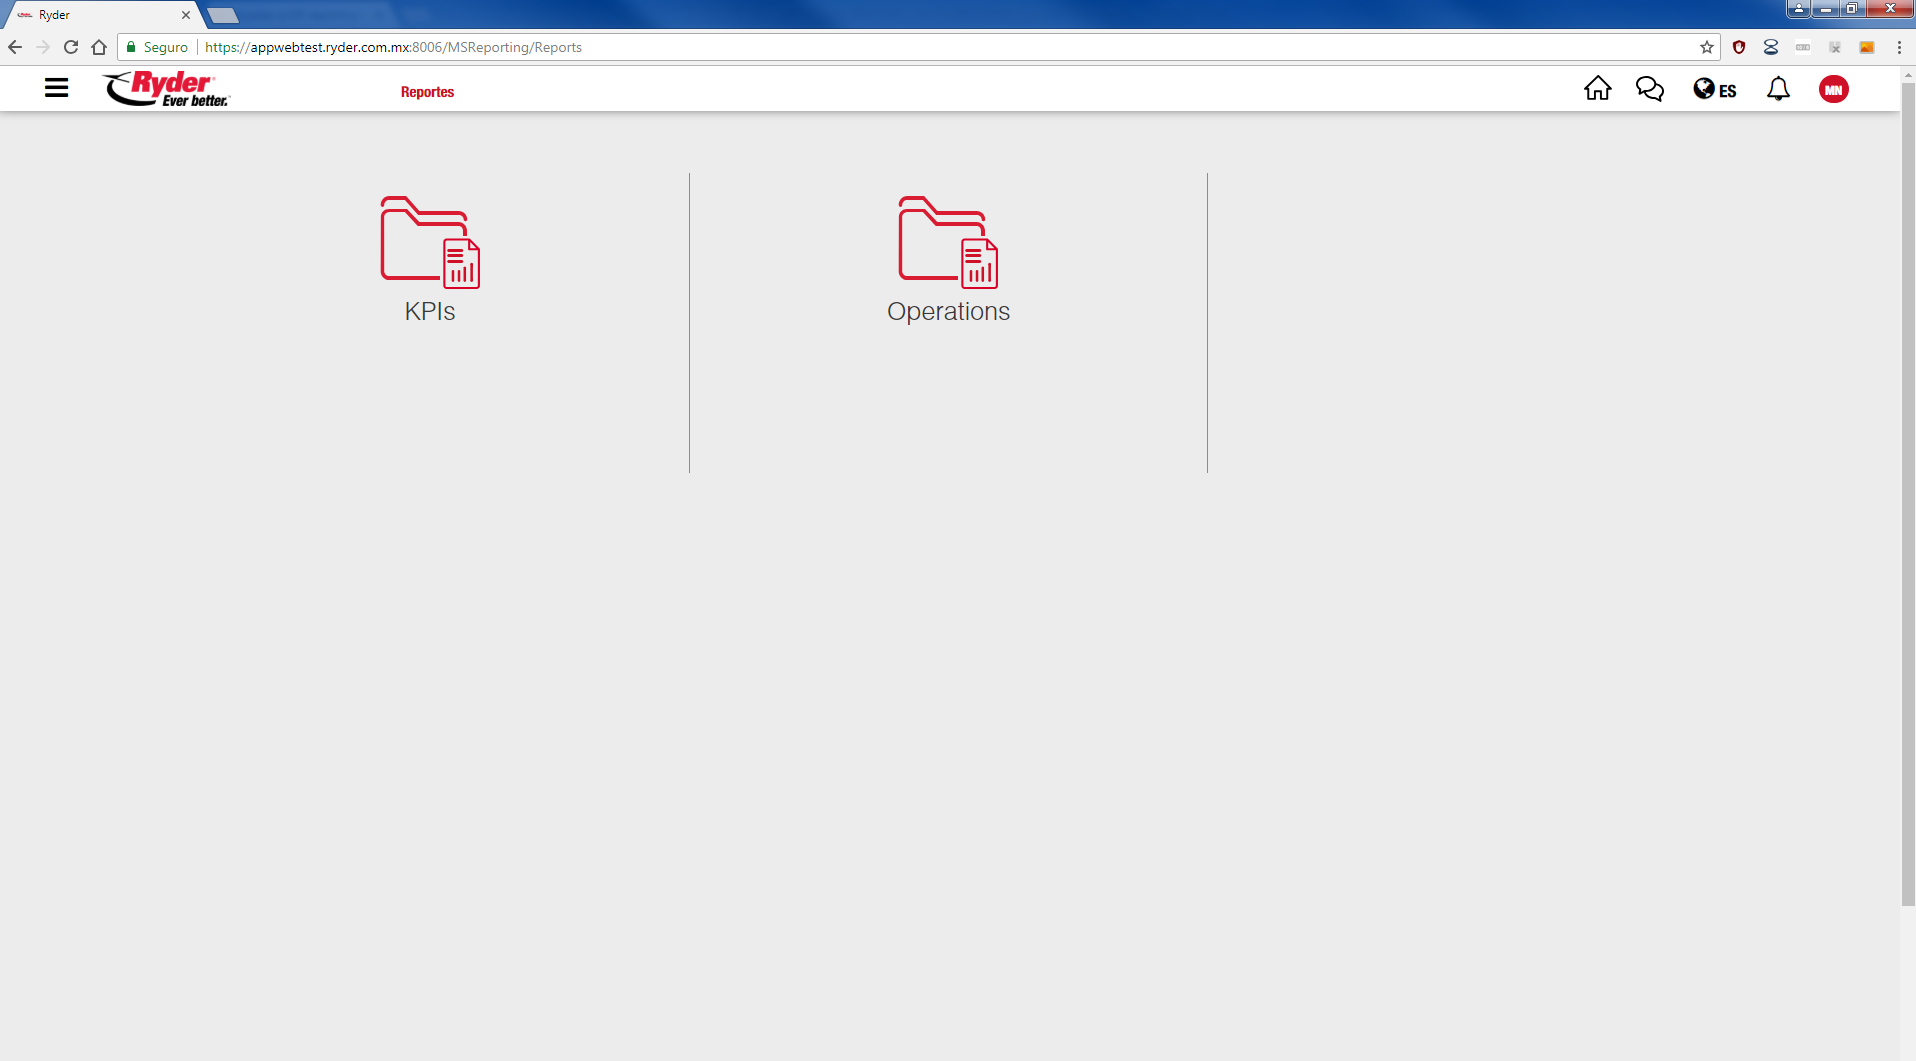Image resolution: width=1916 pixels, height=1061 pixels.
Task: Close the Ryder browser tab
Action: pos(186,15)
